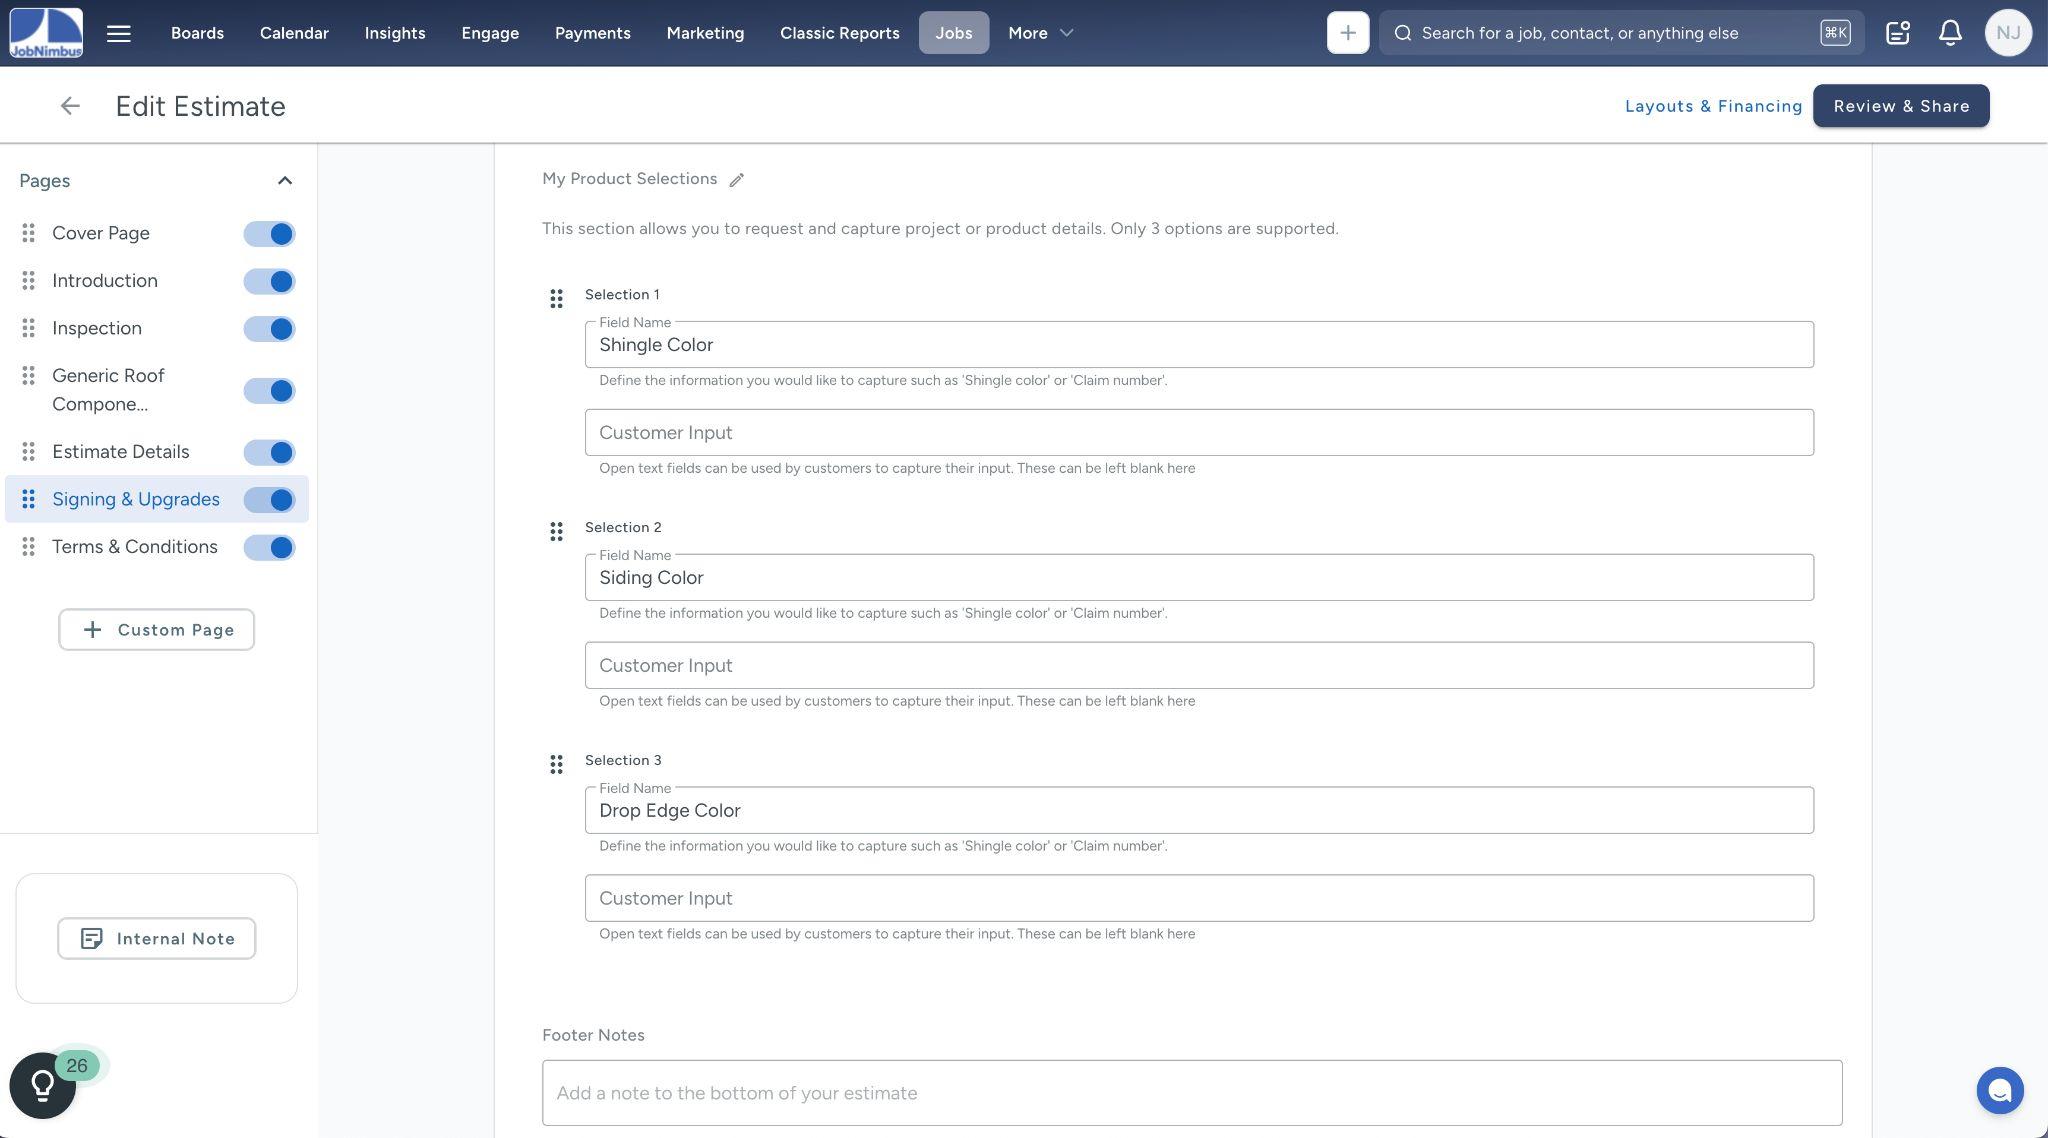2048x1138 pixels.
Task: Click the plus quick-add button in header
Action: pos(1347,33)
